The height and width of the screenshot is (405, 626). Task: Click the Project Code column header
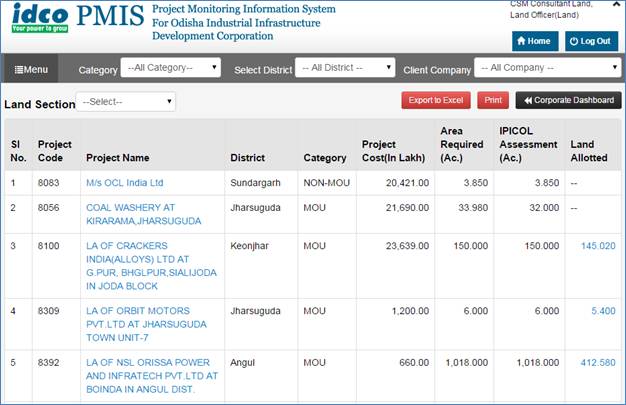click(x=55, y=151)
